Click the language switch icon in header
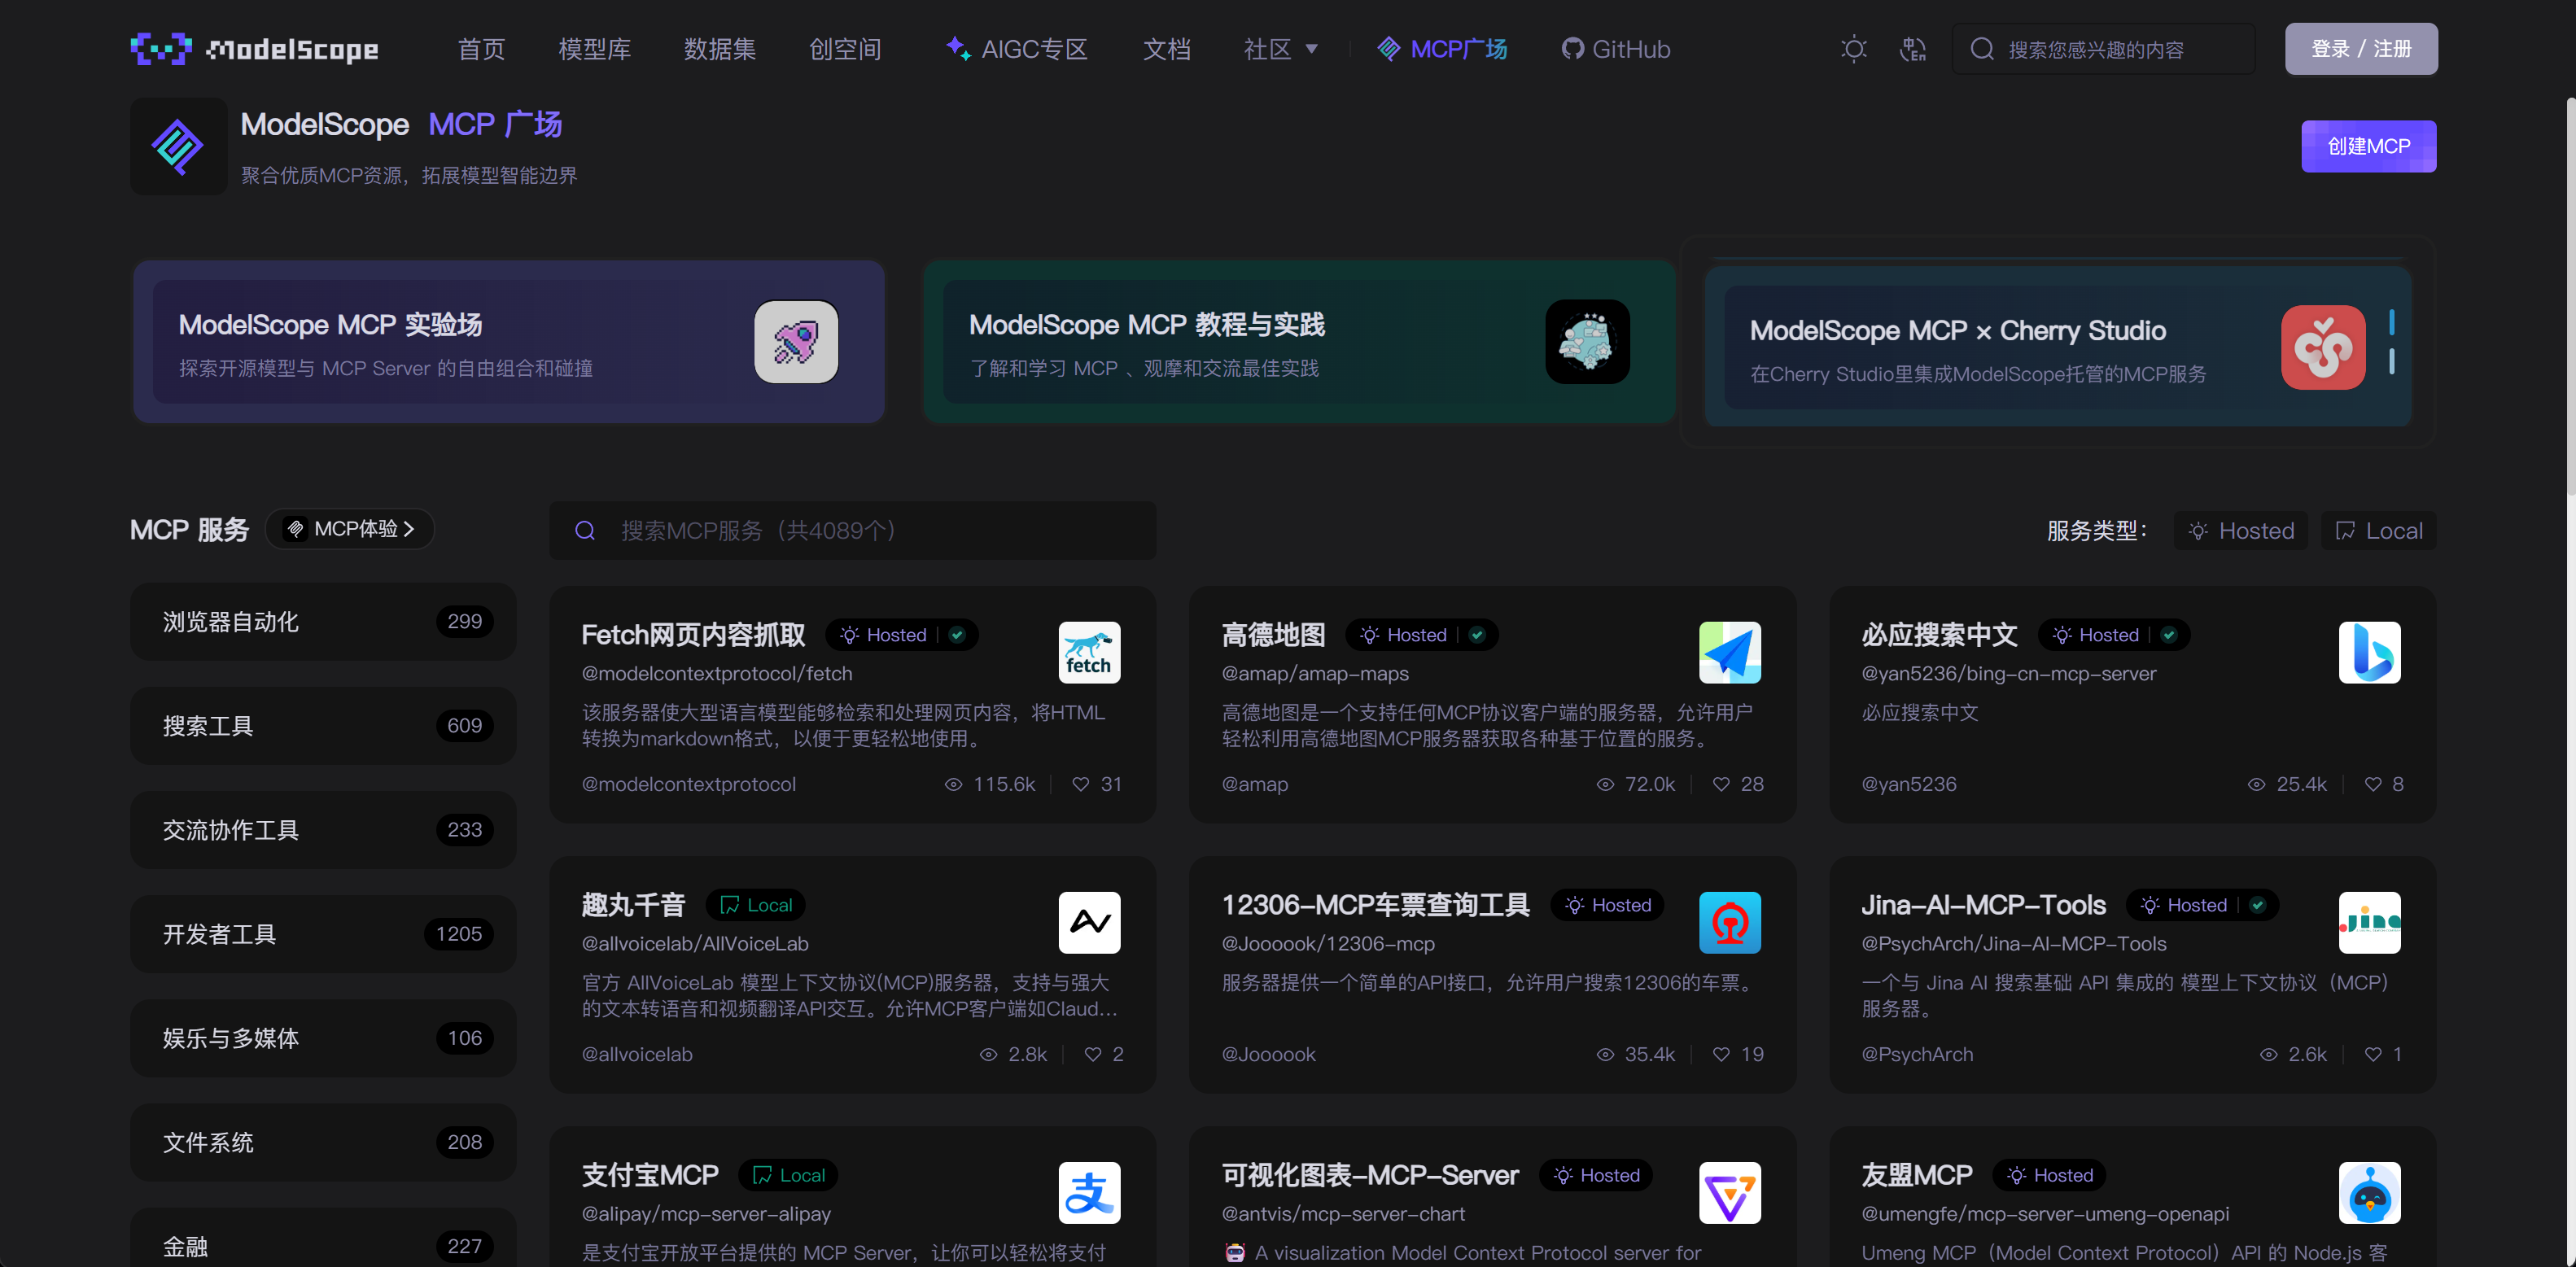The height and width of the screenshot is (1267, 2576). point(1912,49)
